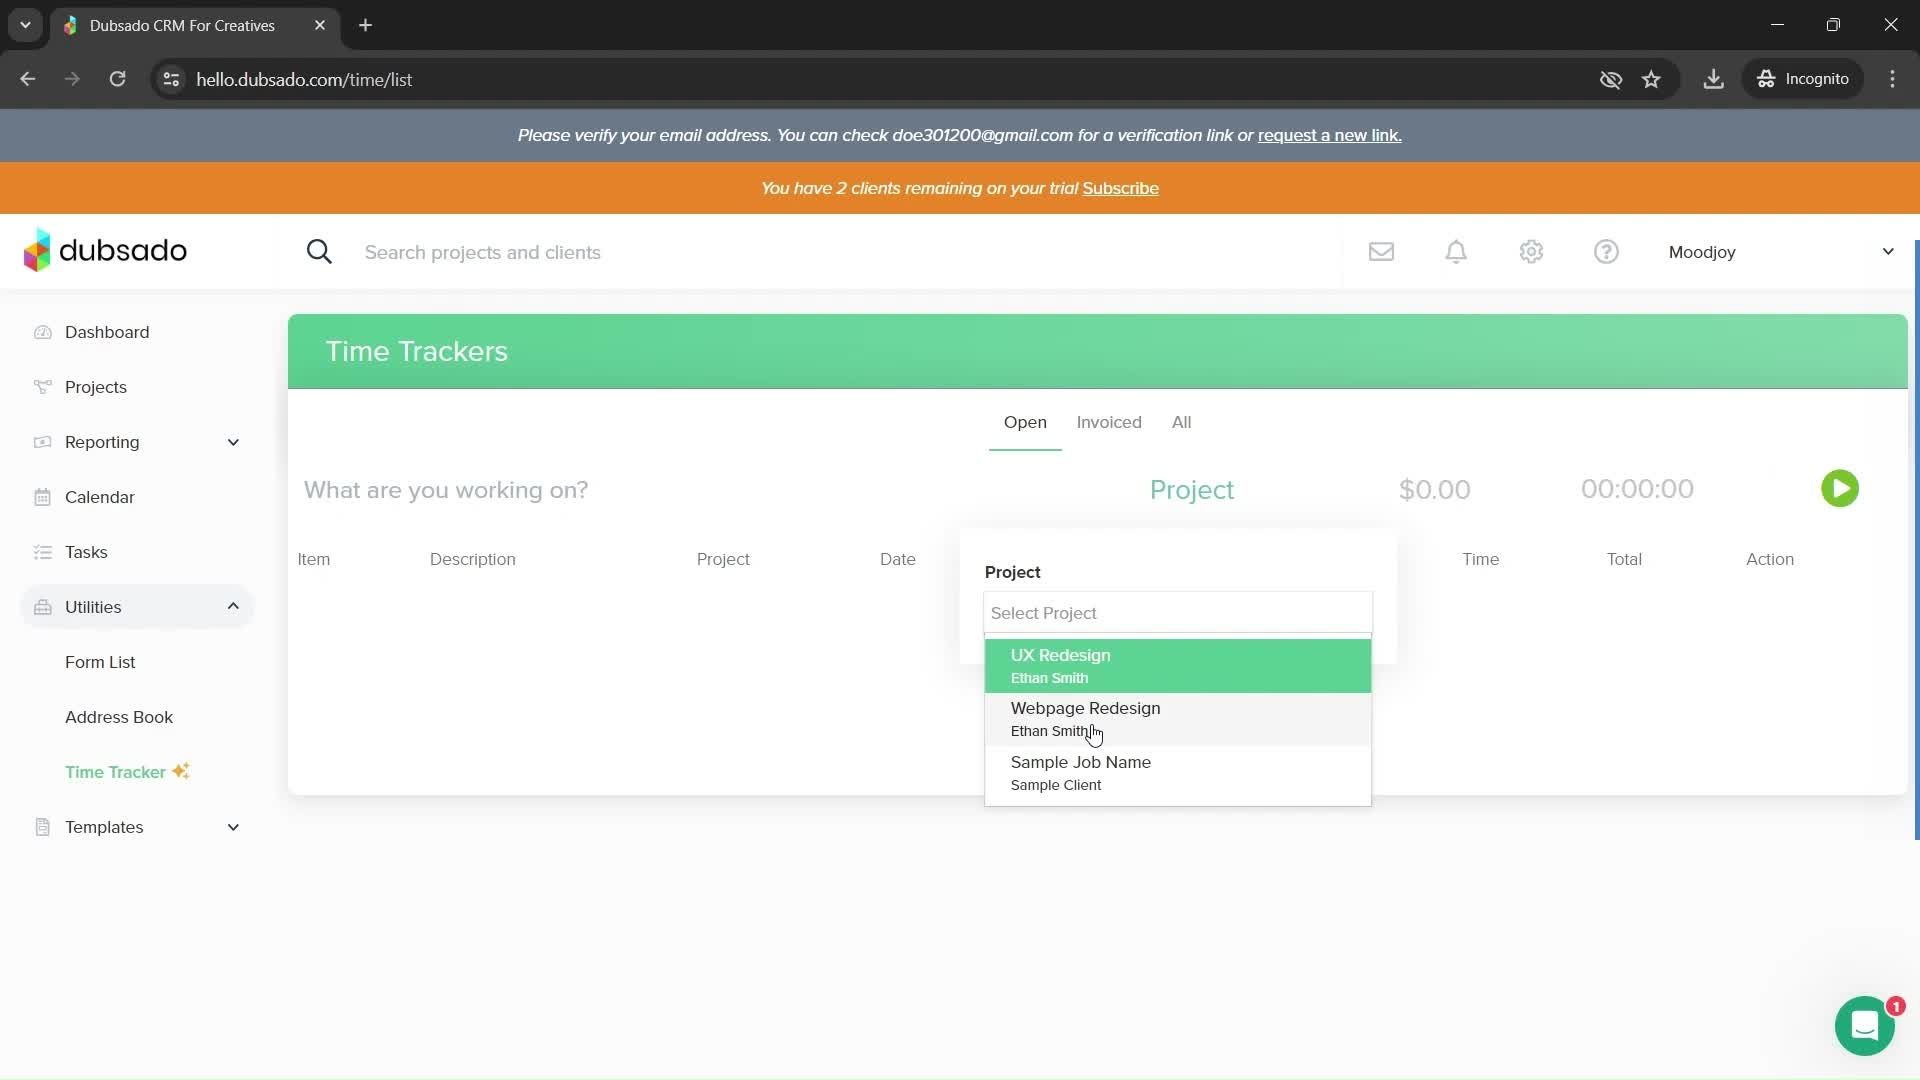Open the settings gear icon
The image size is (1920, 1080).
click(1531, 252)
